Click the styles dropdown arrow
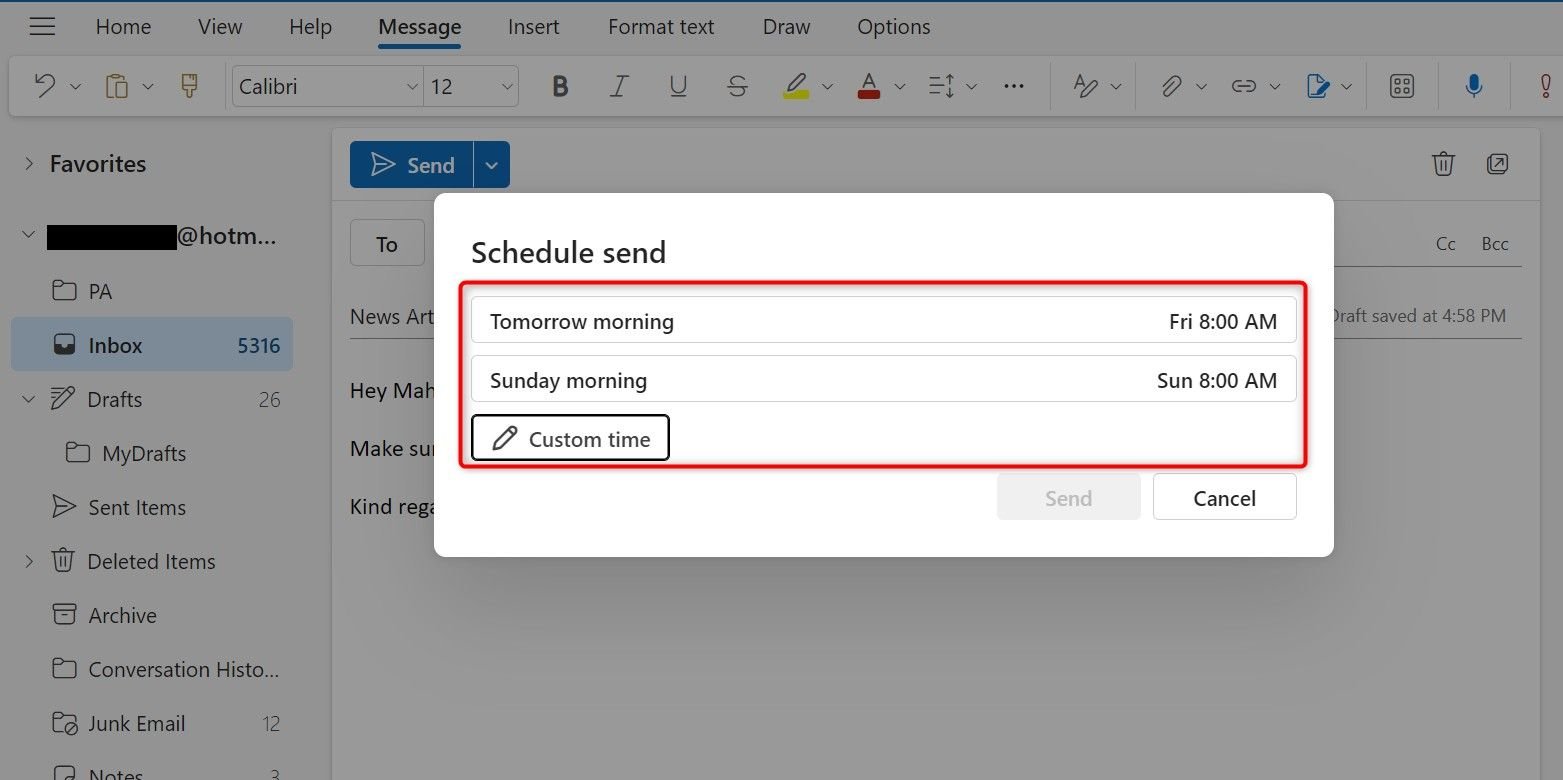 1116,87
